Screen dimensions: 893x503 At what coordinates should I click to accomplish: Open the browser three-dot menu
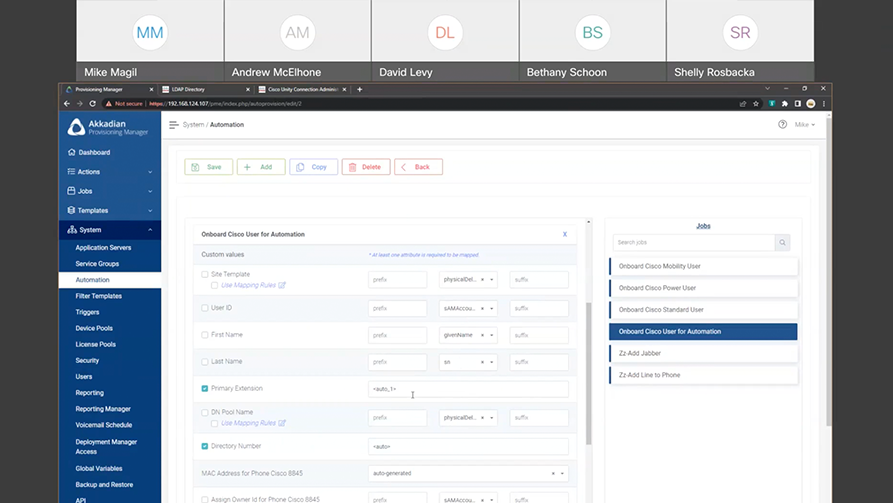click(824, 104)
